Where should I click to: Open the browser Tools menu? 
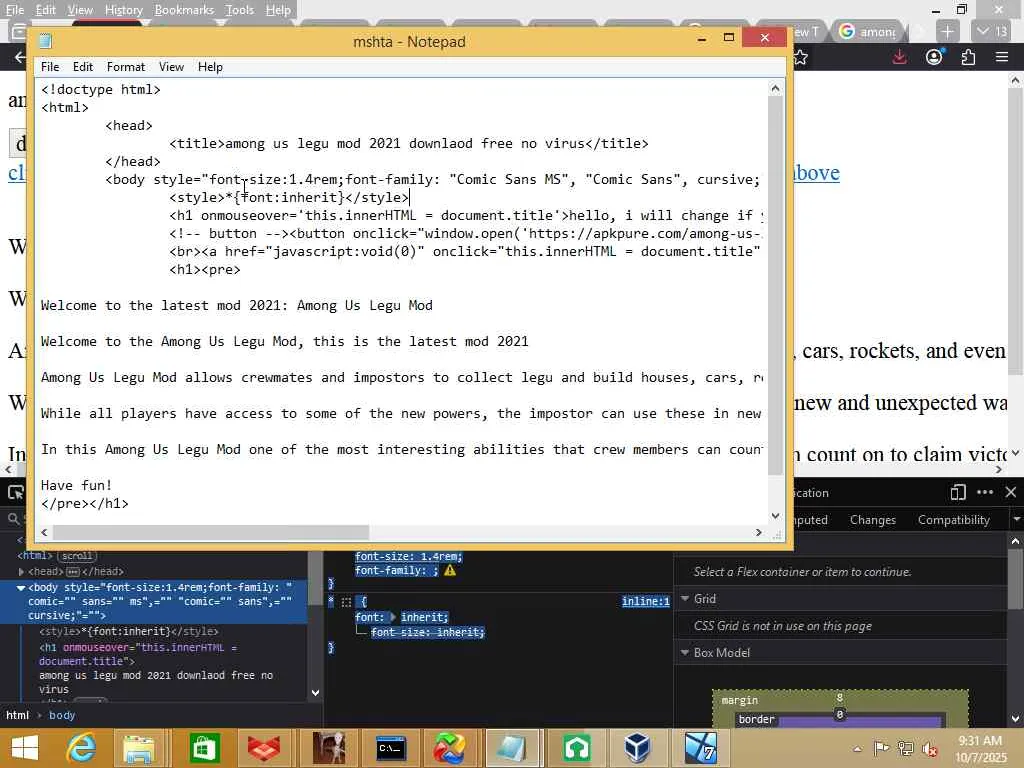click(239, 10)
